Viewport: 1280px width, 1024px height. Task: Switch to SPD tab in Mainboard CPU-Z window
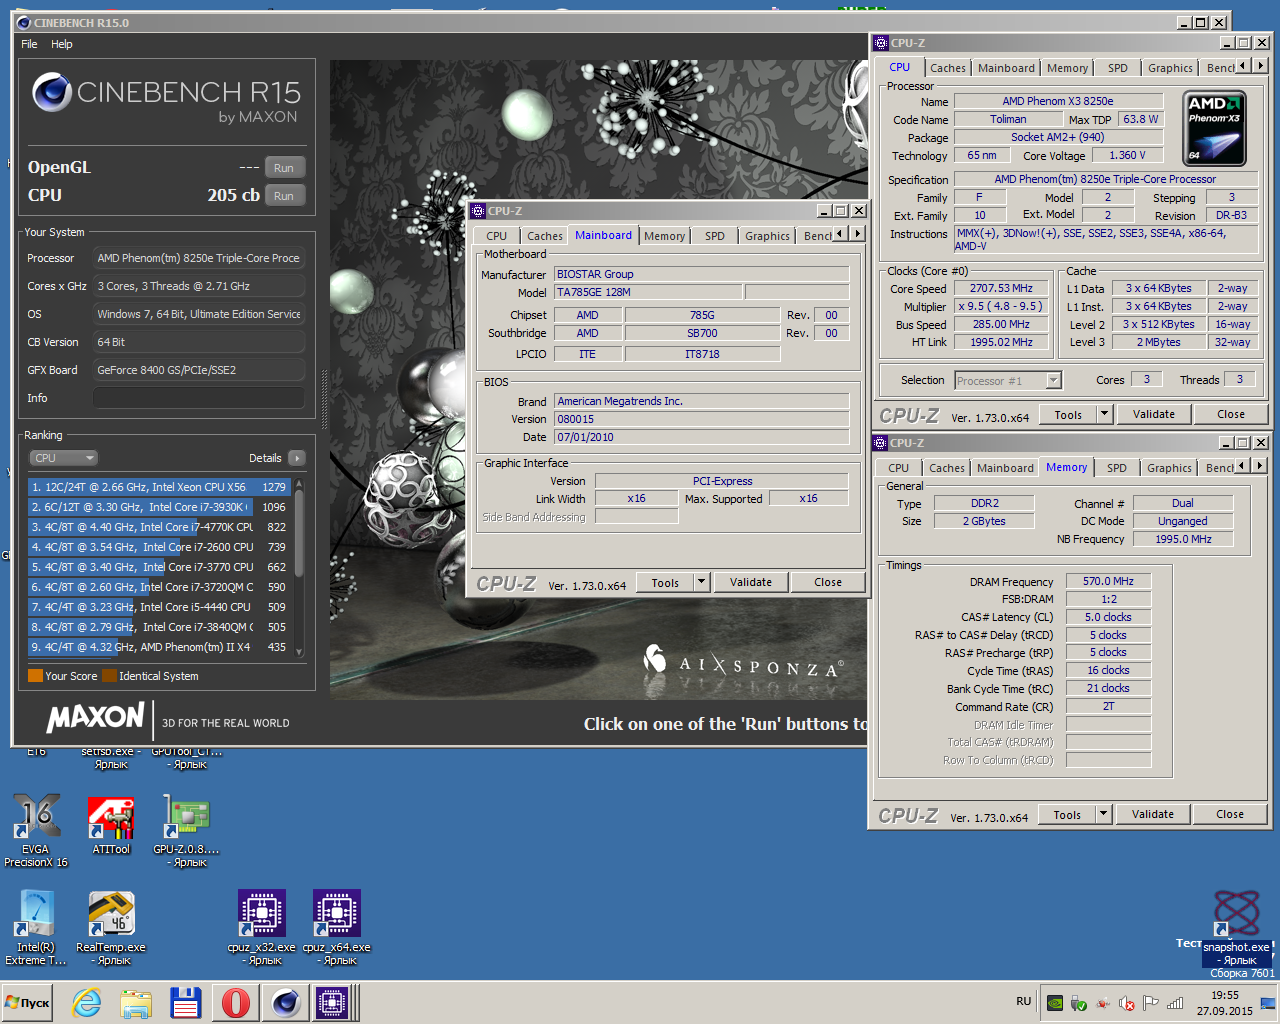coord(714,236)
